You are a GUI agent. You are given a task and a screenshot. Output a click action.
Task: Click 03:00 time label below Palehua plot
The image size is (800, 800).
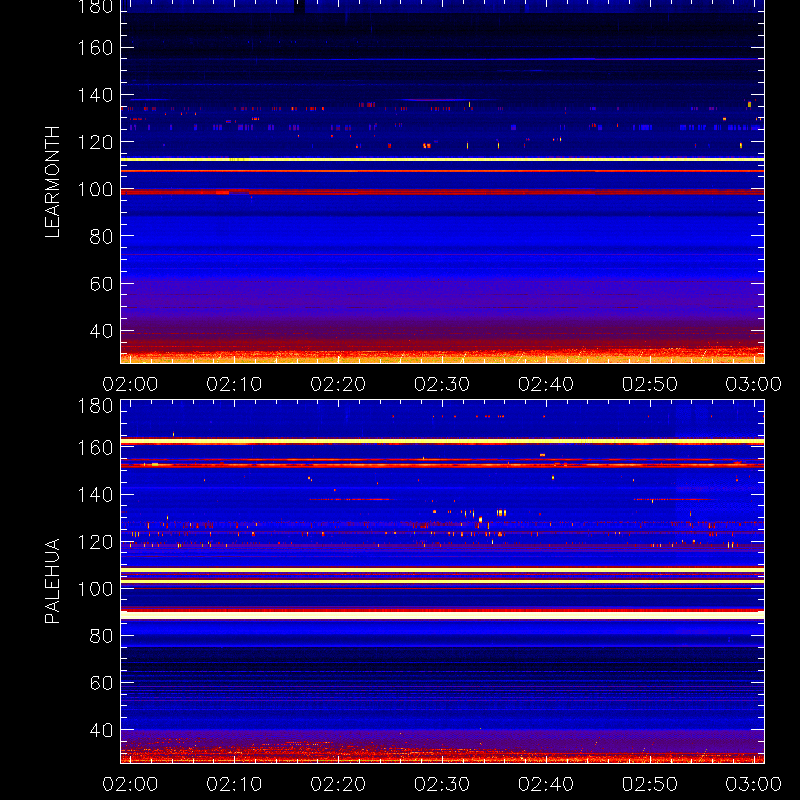pyautogui.click(x=754, y=784)
